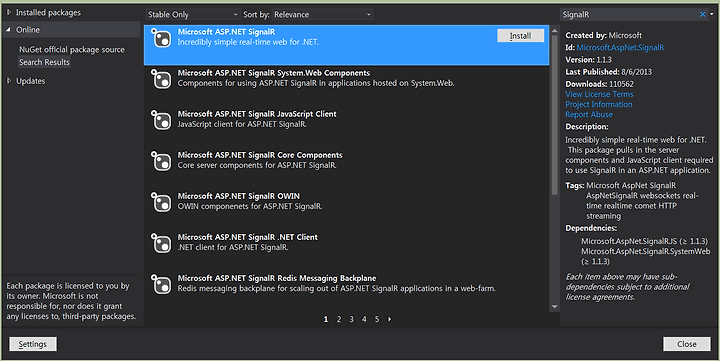Click the Version 1.1.3 text
The image size is (720, 361).
pyautogui.click(x=588, y=60)
